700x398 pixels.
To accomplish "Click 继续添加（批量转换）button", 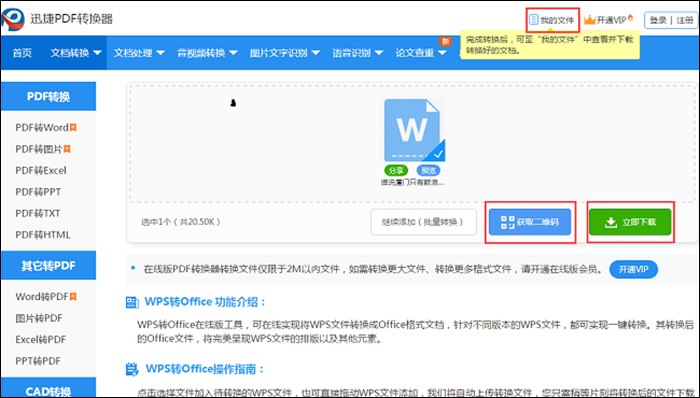I will point(423,222).
